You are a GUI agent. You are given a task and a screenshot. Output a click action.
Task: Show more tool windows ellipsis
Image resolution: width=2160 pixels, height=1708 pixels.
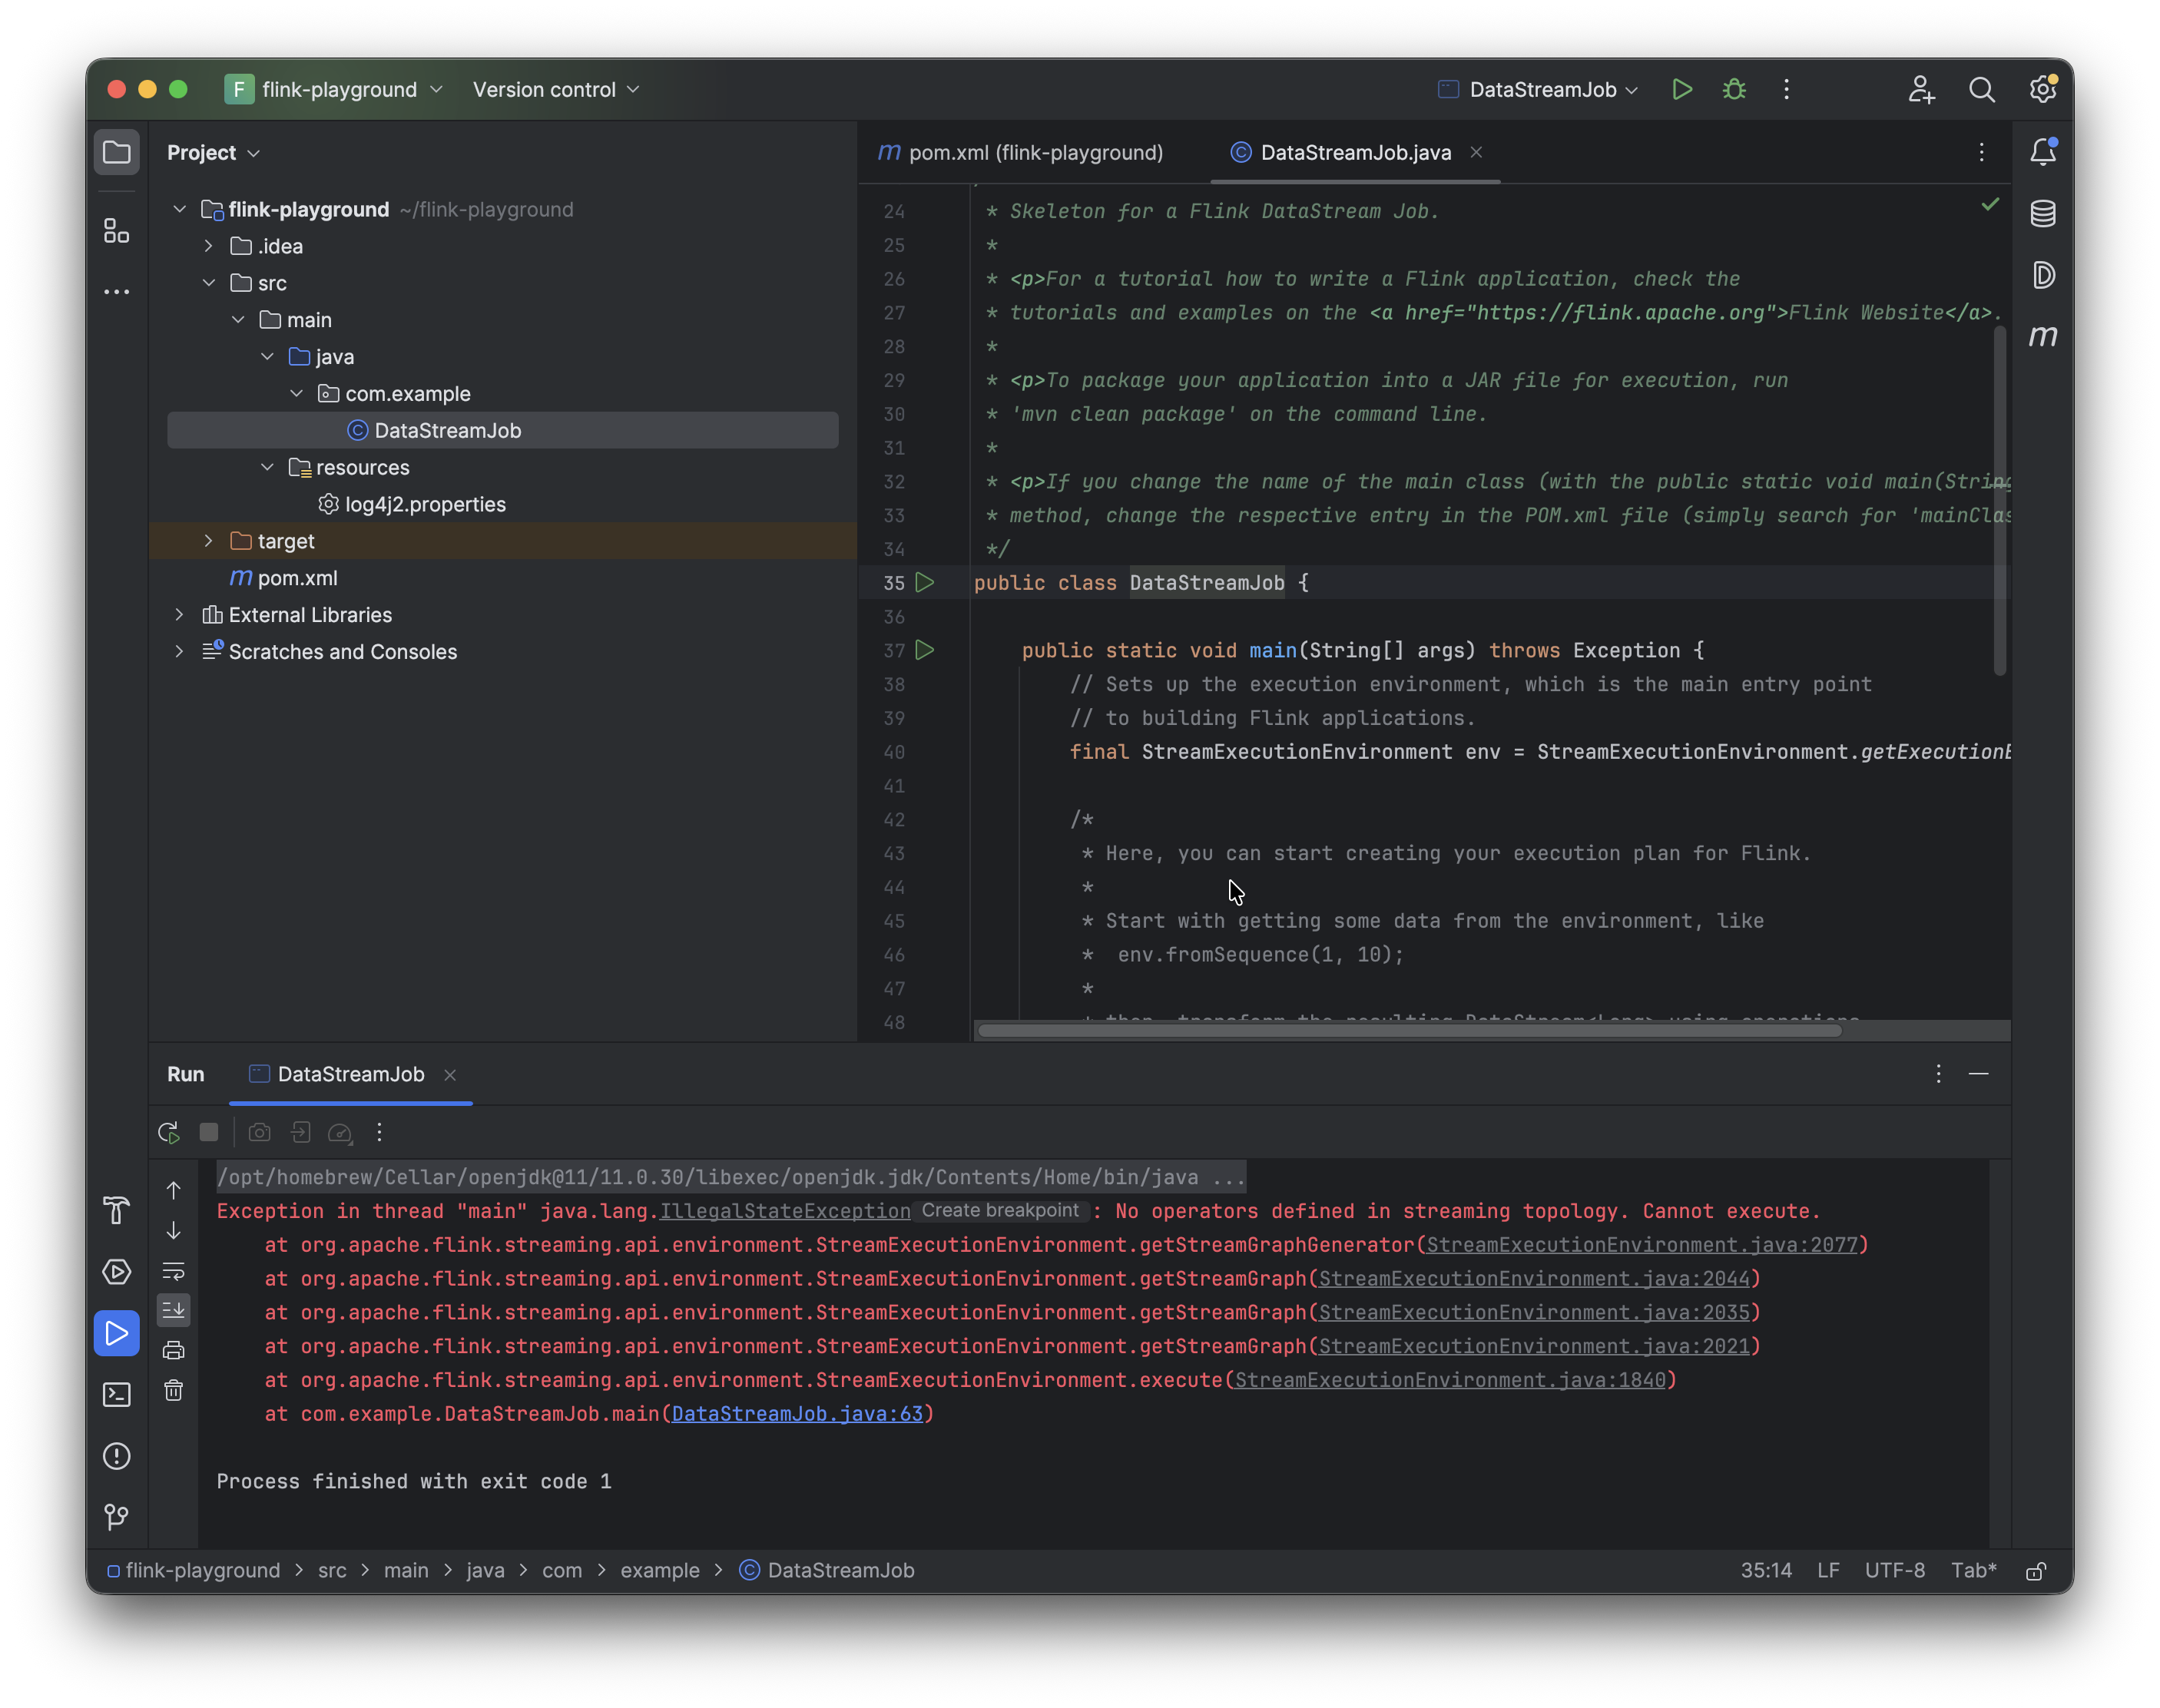(117, 292)
